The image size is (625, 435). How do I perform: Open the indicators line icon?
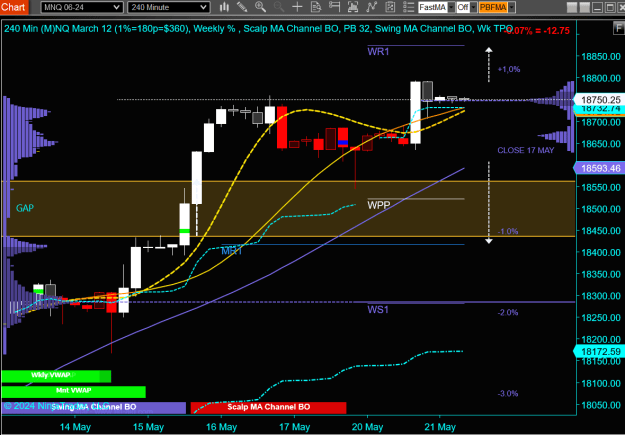(x=371, y=7)
